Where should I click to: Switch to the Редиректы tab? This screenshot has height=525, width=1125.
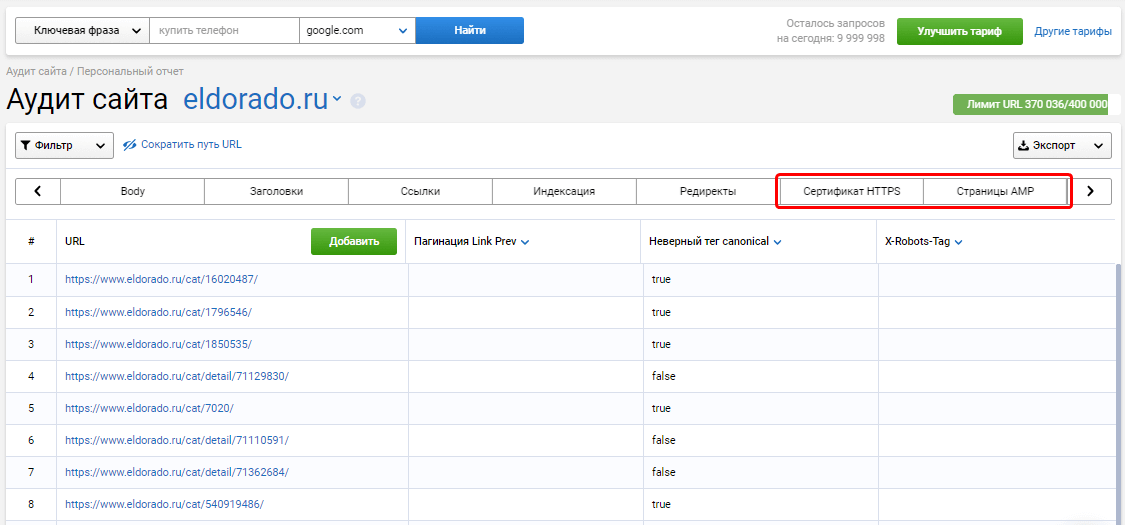click(707, 191)
